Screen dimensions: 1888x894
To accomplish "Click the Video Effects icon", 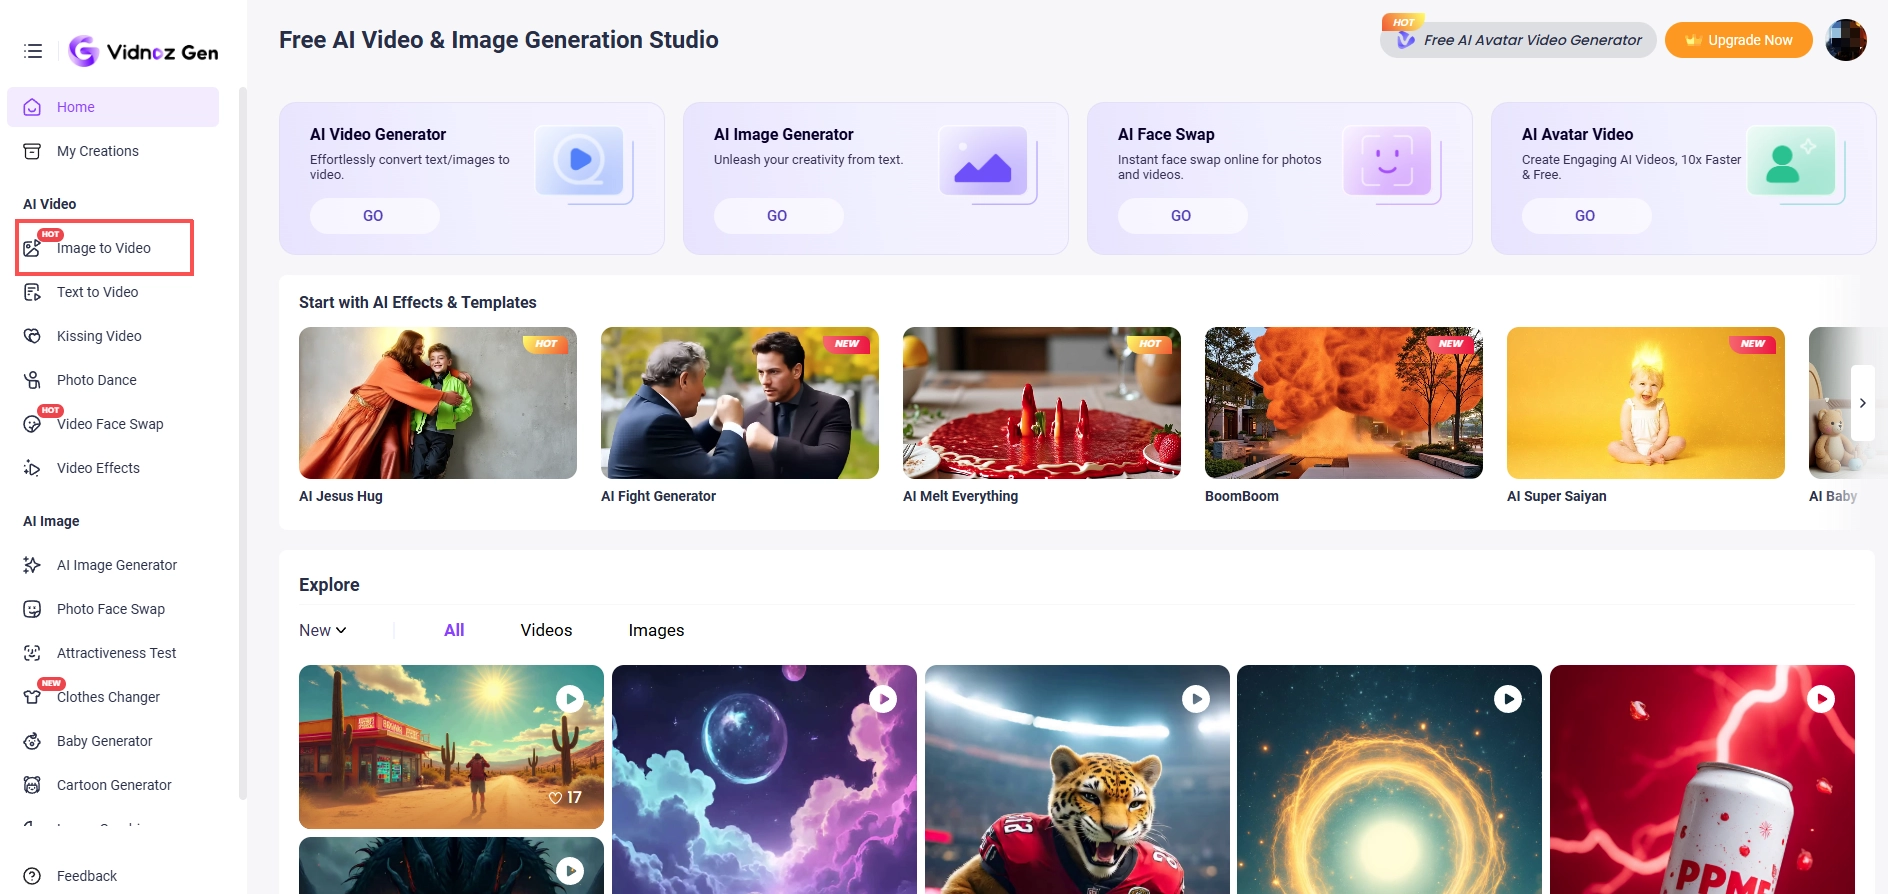I will [x=32, y=468].
